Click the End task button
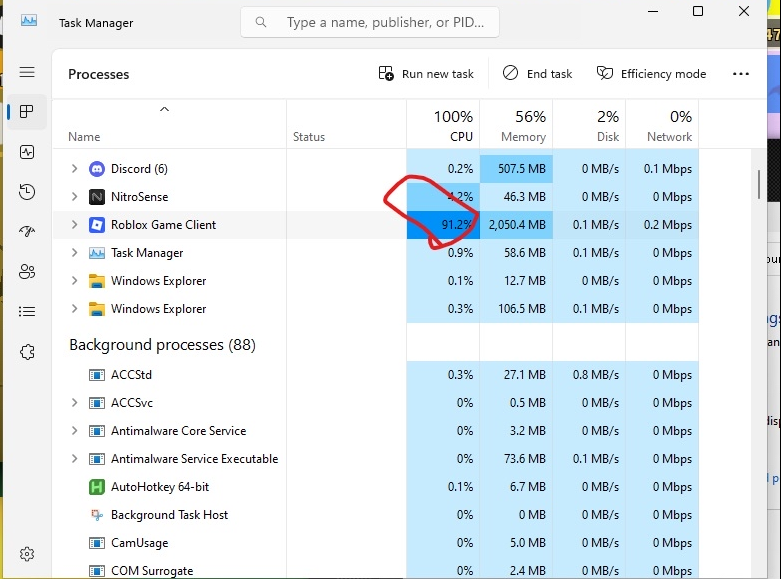The width and height of the screenshot is (781, 579). coord(537,74)
